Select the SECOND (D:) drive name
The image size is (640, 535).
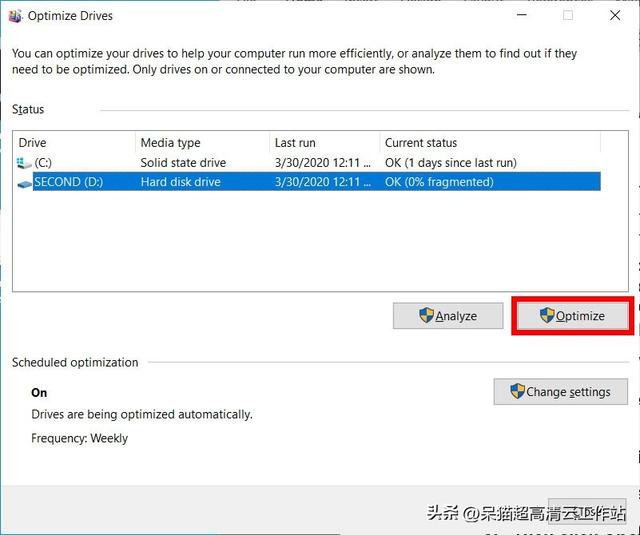click(68, 182)
